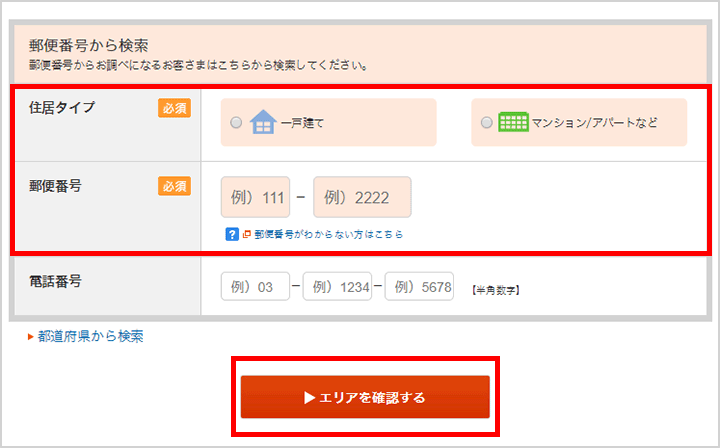Click the 一戸建て option text

point(302,123)
